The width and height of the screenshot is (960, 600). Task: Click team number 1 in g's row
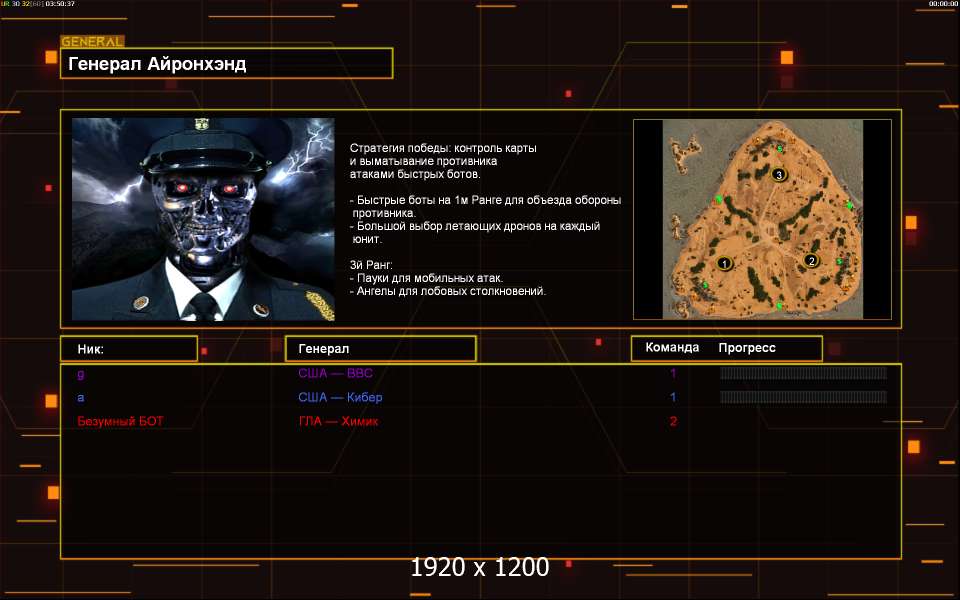pyautogui.click(x=673, y=373)
